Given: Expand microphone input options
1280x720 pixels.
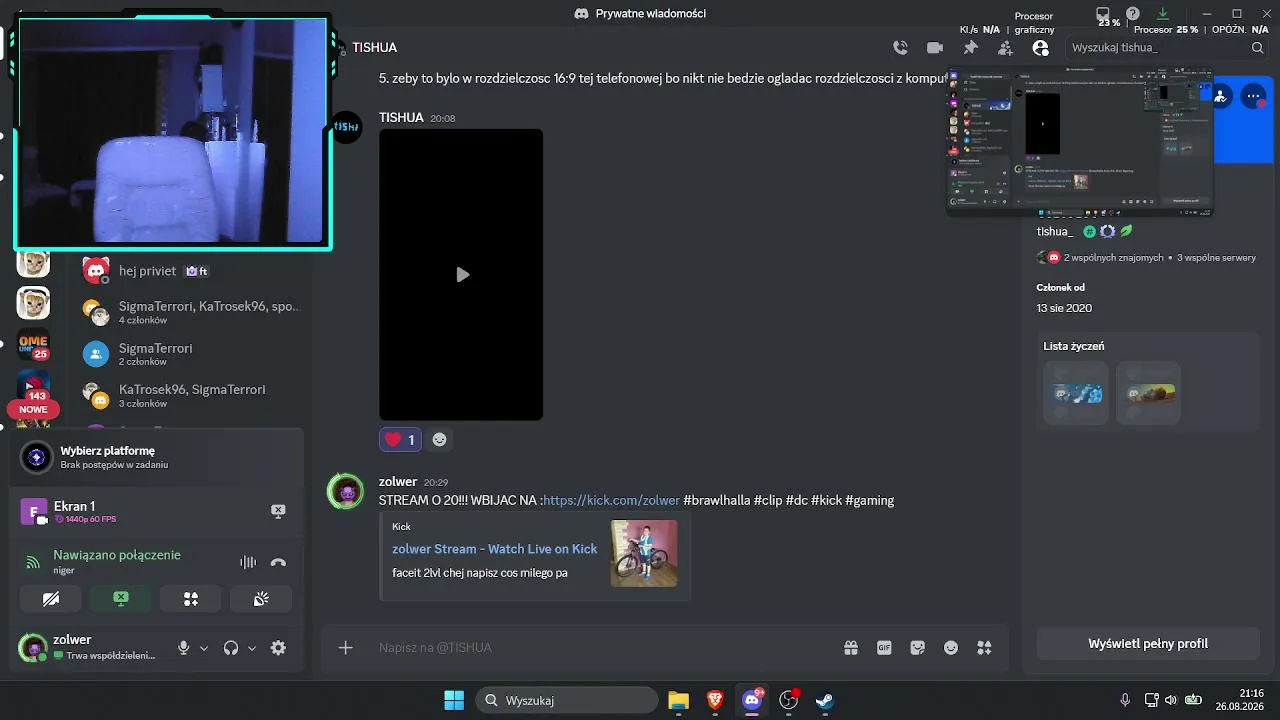Looking at the screenshot, I should (x=204, y=648).
